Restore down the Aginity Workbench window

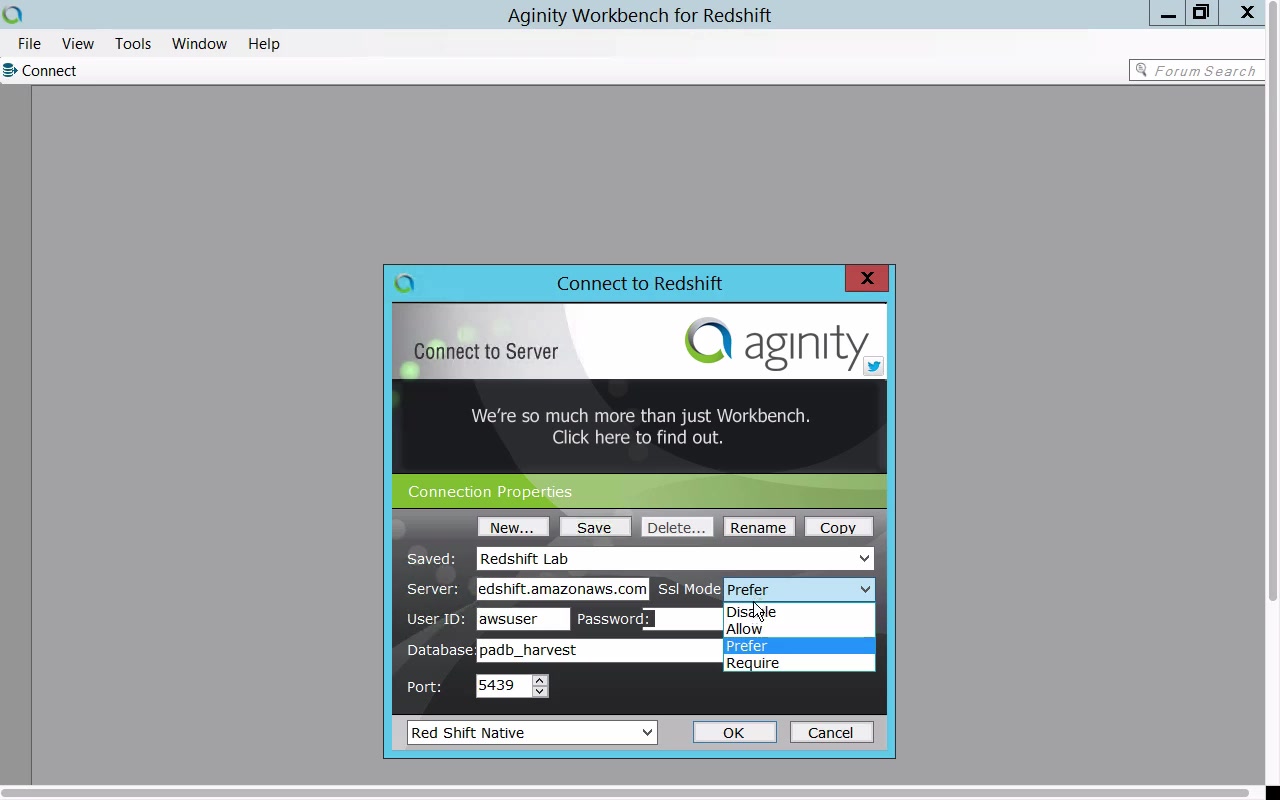1201,13
